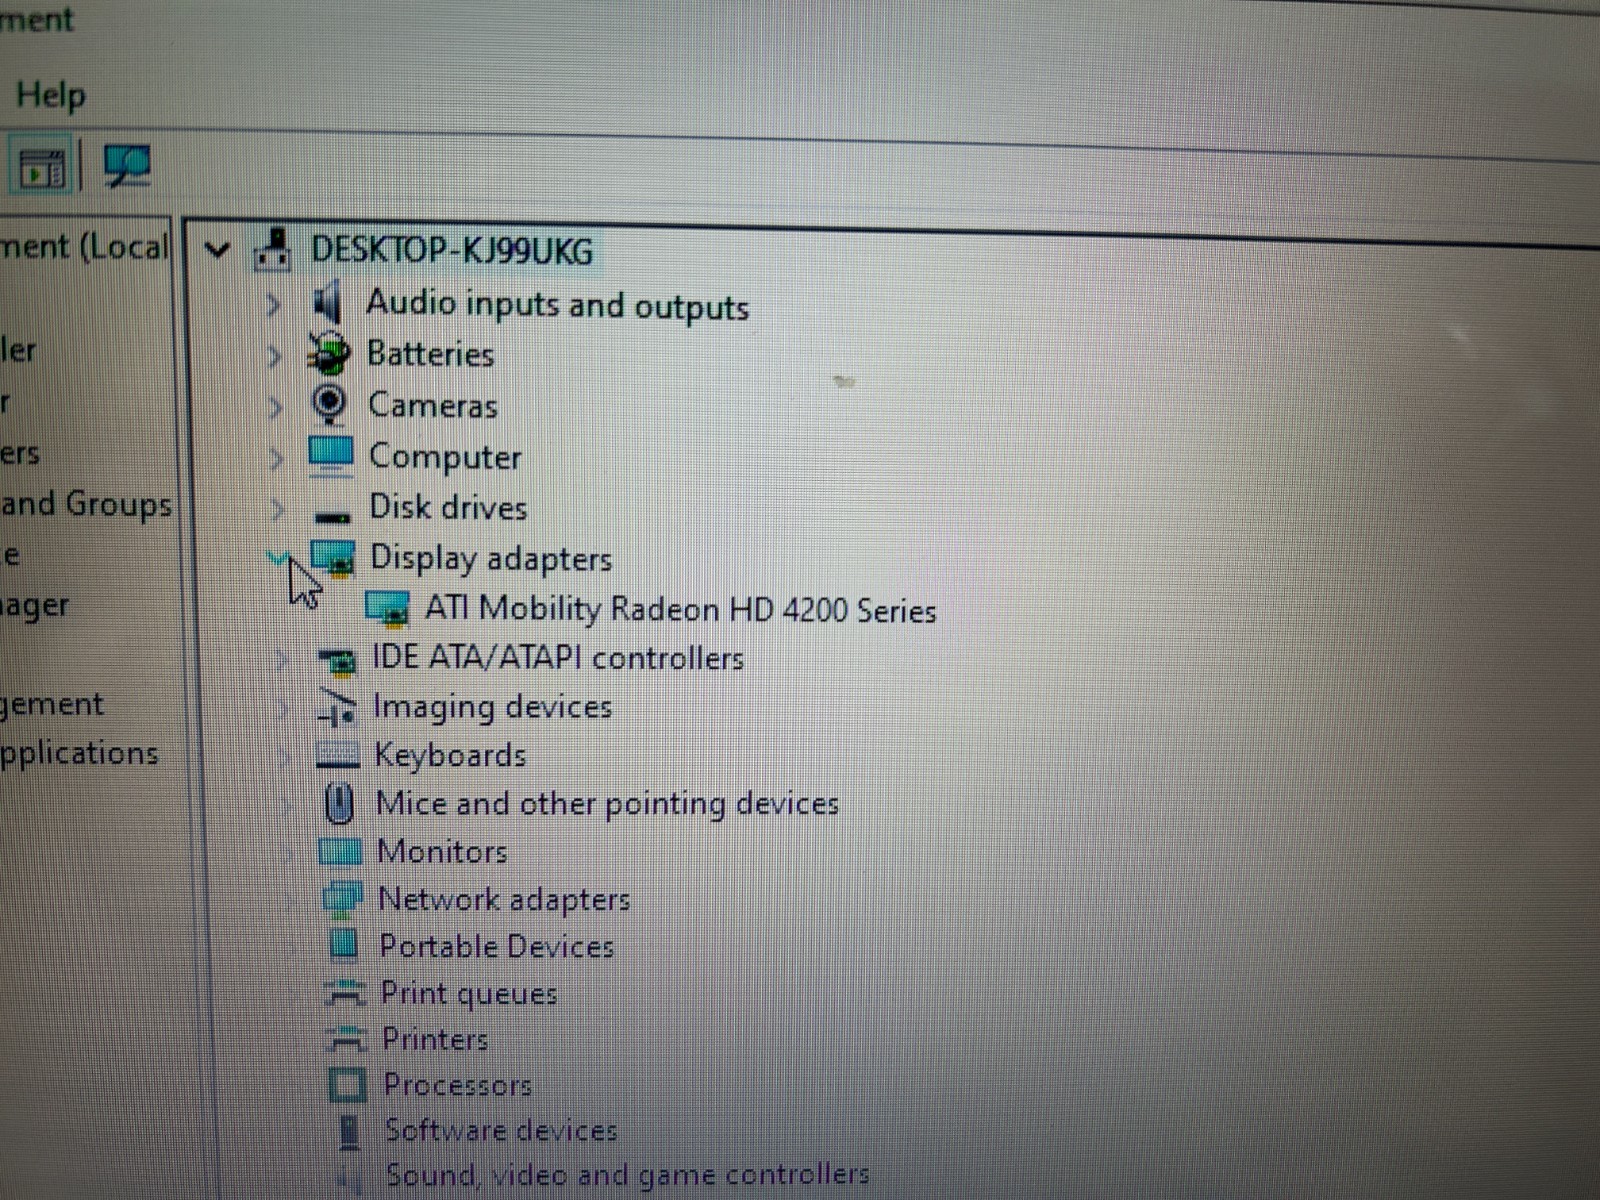Click the Portable Devices icon
Image resolution: width=1600 pixels, height=1200 pixels.
(344, 943)
